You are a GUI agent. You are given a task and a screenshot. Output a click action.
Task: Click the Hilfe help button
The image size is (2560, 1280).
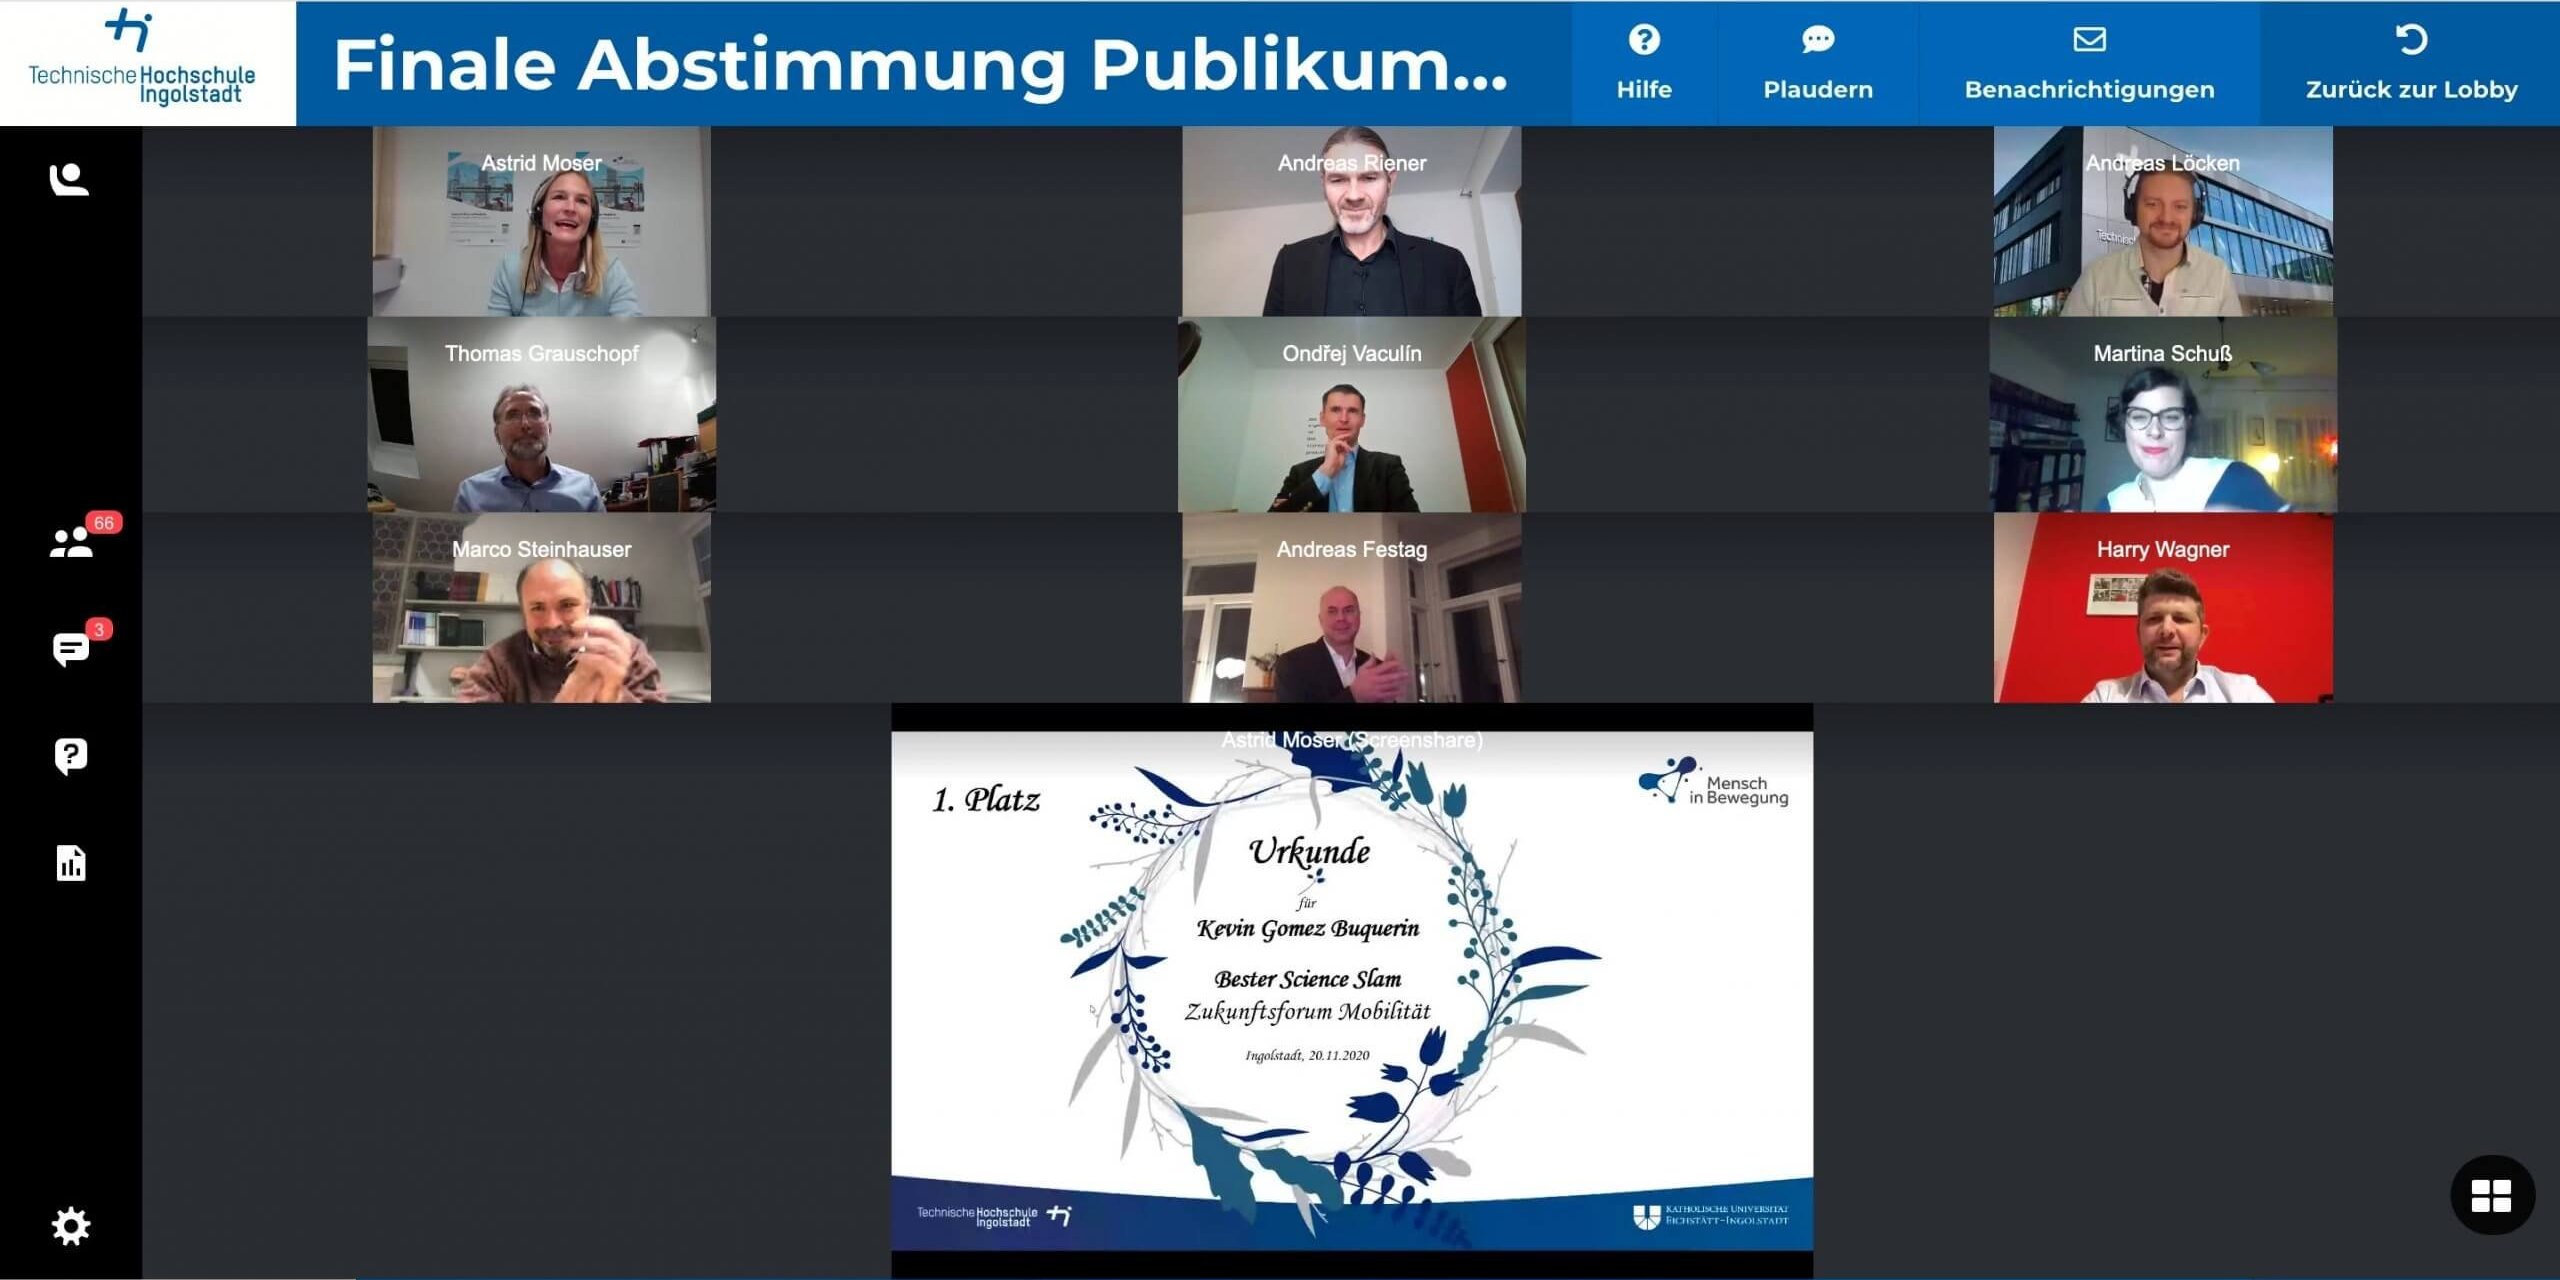click(1644, 64)
